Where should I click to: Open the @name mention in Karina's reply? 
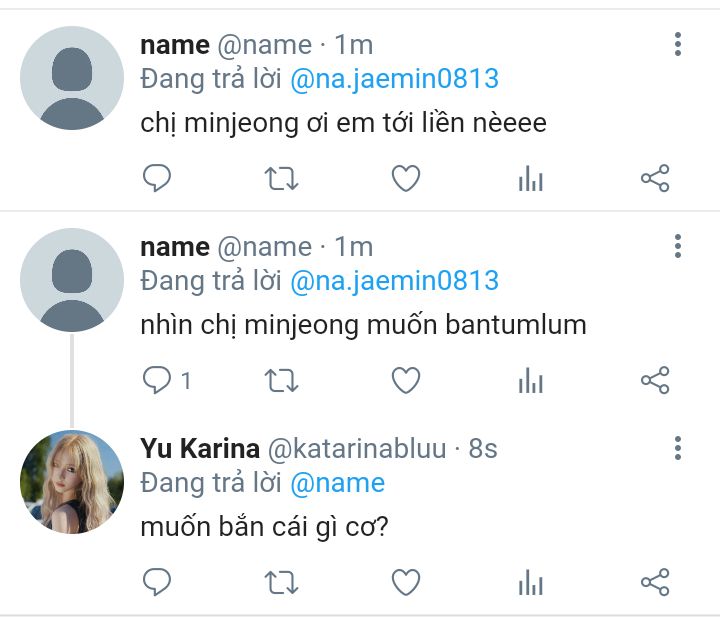338,483
